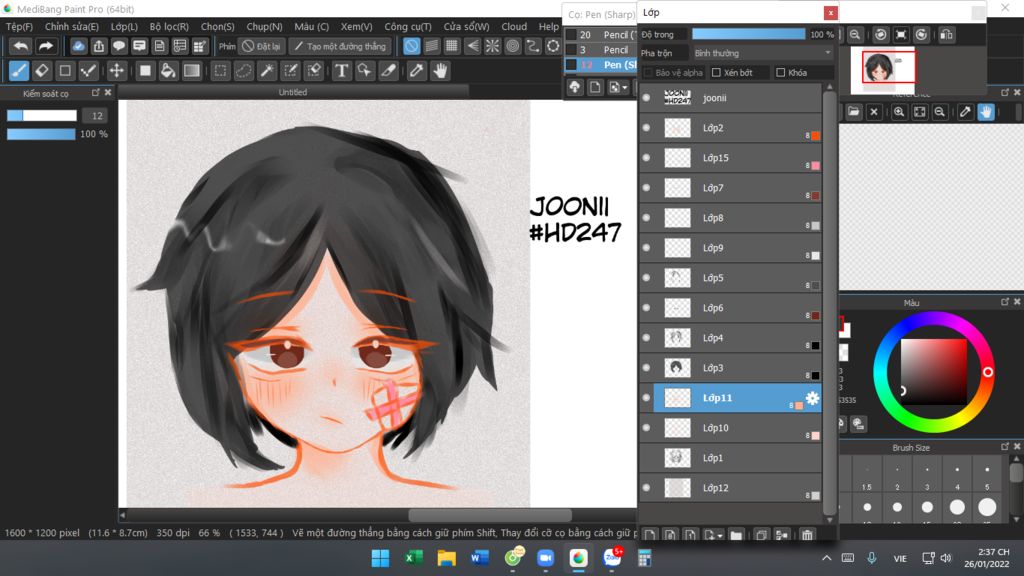
Task: Open a reference image with folder icon
Action: click(x=854, y=112)
